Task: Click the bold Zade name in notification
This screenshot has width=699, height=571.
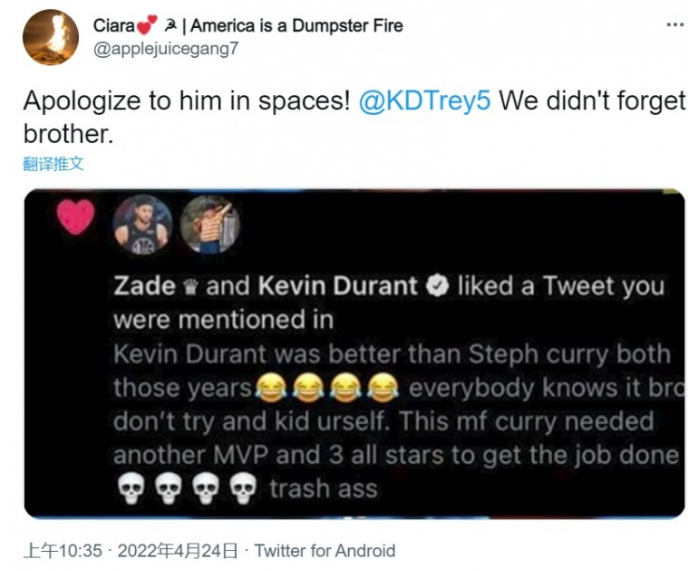Action: [x=144, y=287]
